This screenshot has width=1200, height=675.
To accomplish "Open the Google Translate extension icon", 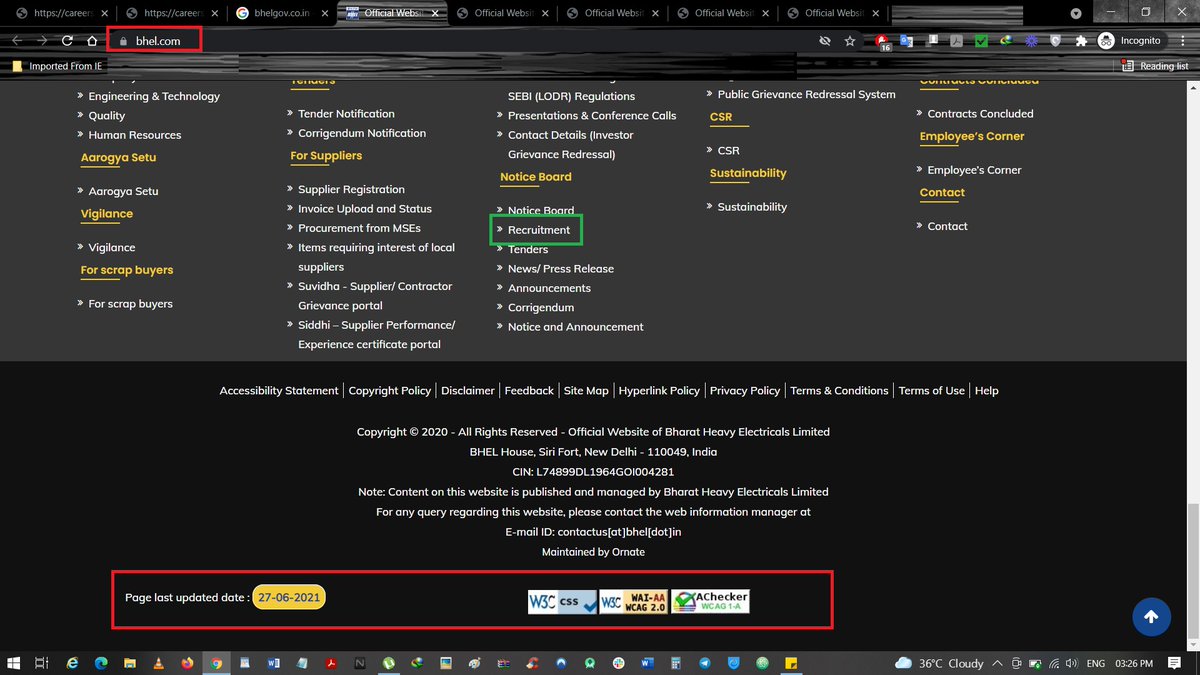I will pyautogui.click(x=907, y=41).
